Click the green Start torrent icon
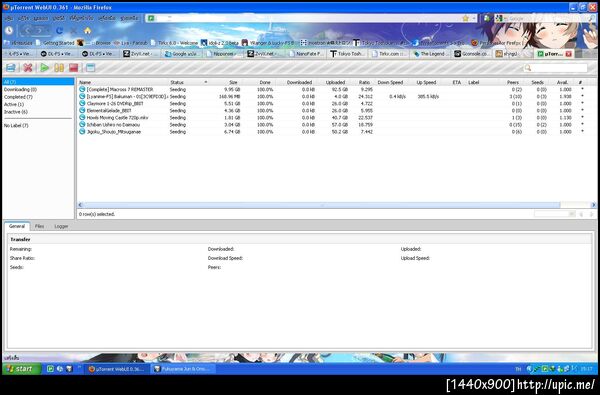This screenshot has width=600, height=395. click(x=44, y=68)
